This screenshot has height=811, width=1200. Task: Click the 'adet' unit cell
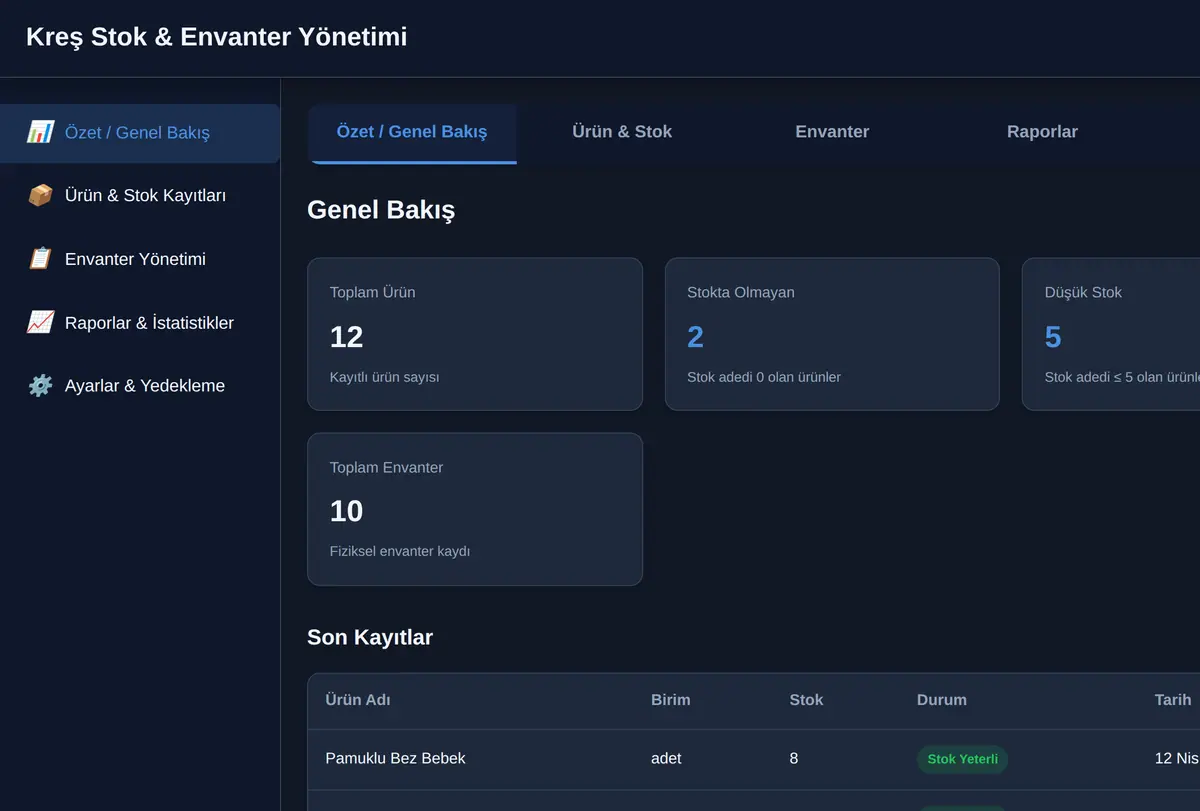666,758
